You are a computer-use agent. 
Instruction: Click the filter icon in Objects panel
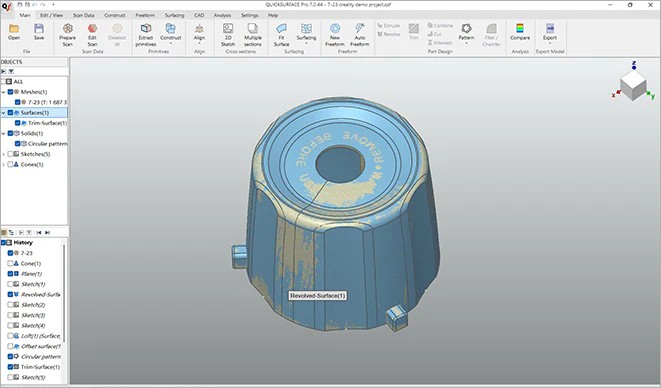click(11, 71)
